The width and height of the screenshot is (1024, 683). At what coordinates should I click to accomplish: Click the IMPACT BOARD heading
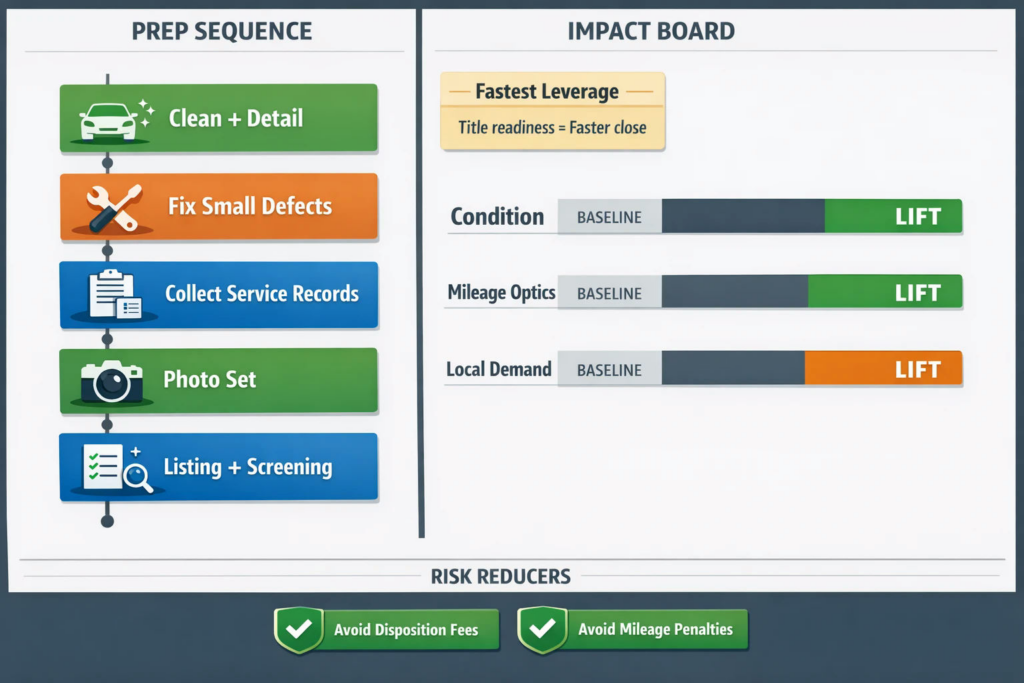click(651, 31)
